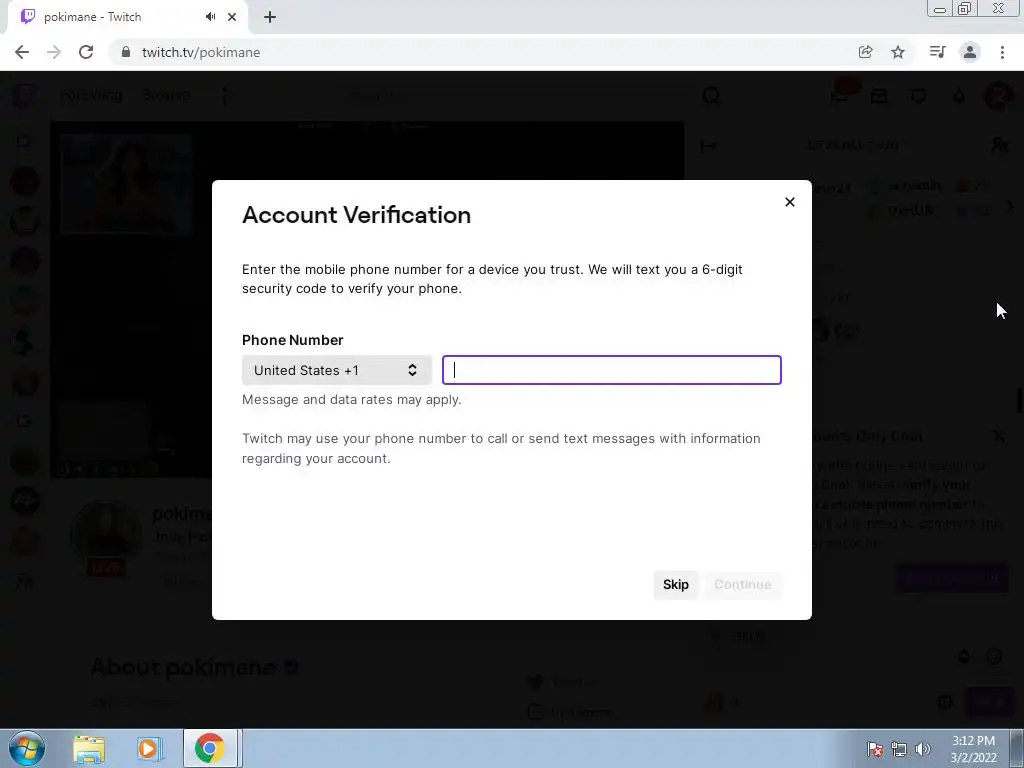1024x768 pixels.
Task: Open a new browser tab
Action: tap(270, 17)
